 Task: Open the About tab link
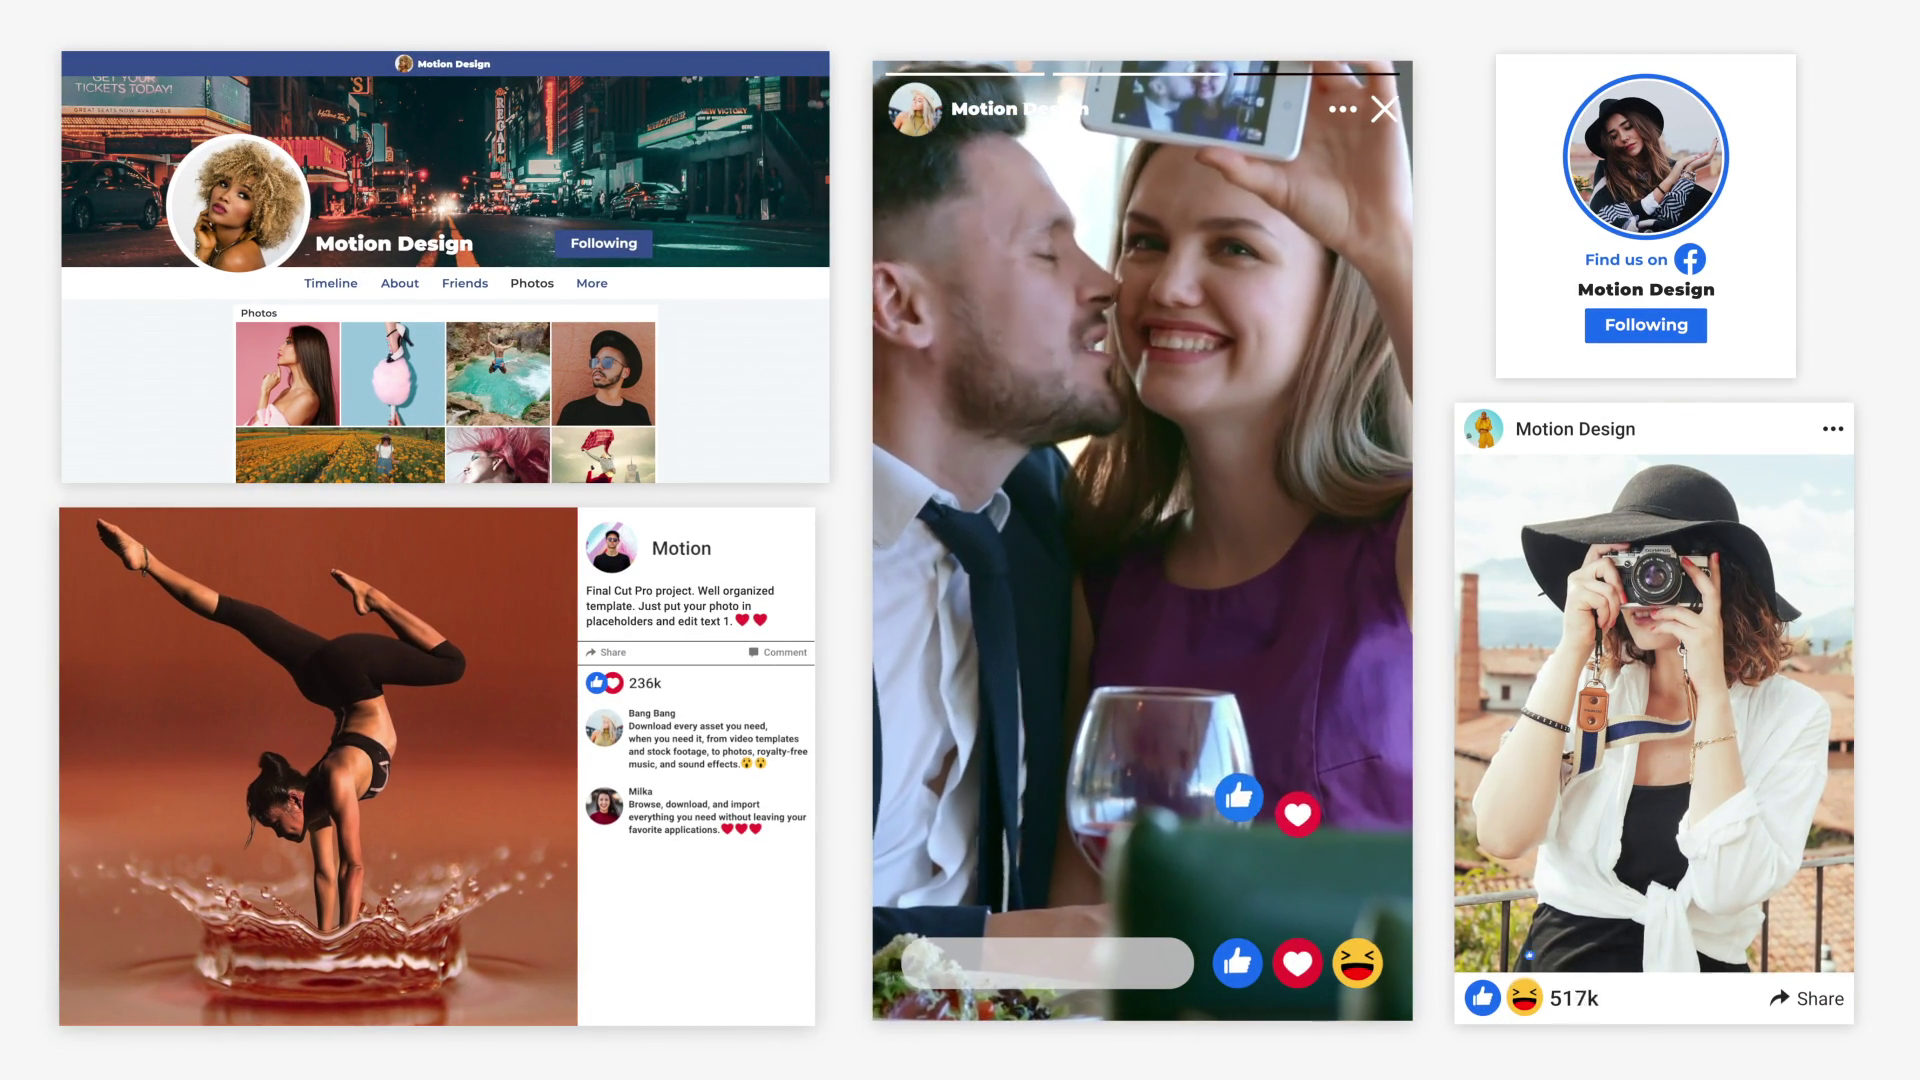click(x=399, y=284)
